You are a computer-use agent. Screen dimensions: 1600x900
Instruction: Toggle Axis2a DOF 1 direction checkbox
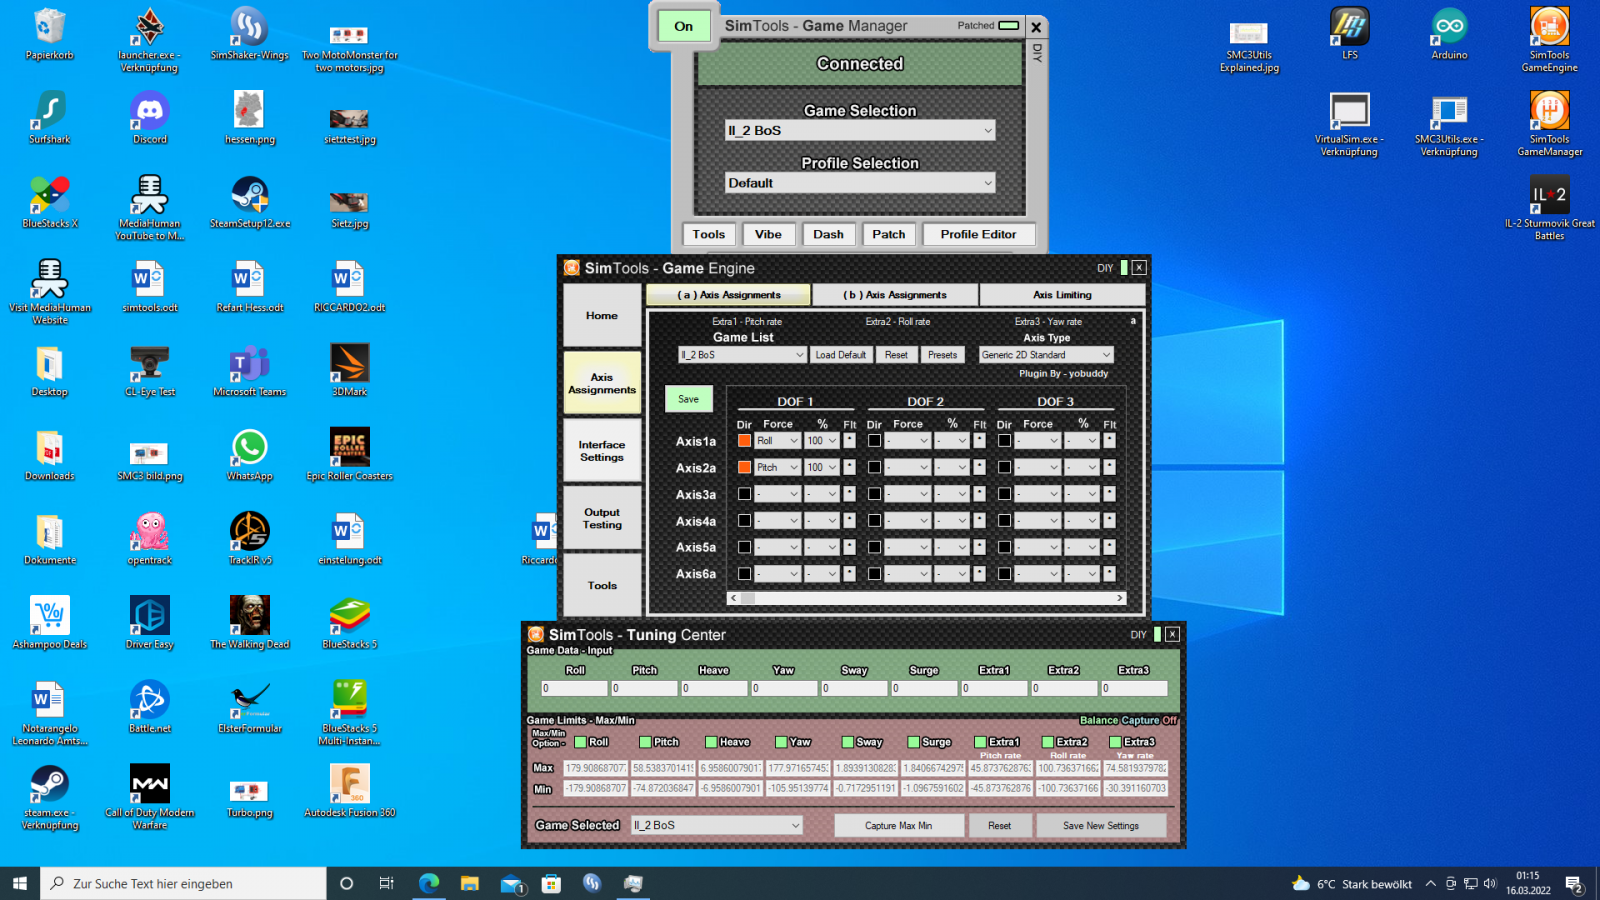(744, 467)
